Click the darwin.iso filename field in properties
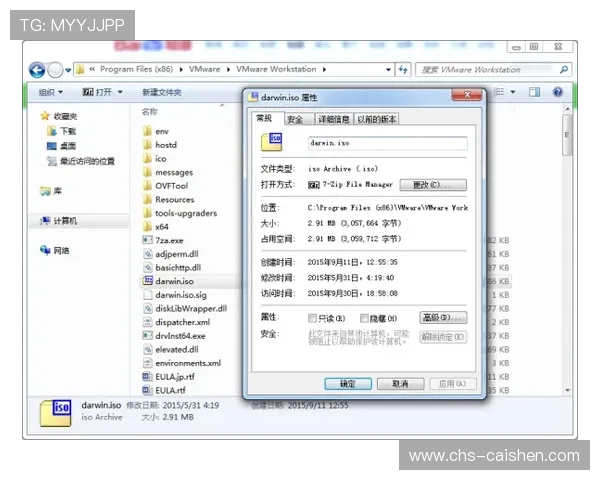The height and width of the screenshot is (480, 600). [x=388, y=143]
